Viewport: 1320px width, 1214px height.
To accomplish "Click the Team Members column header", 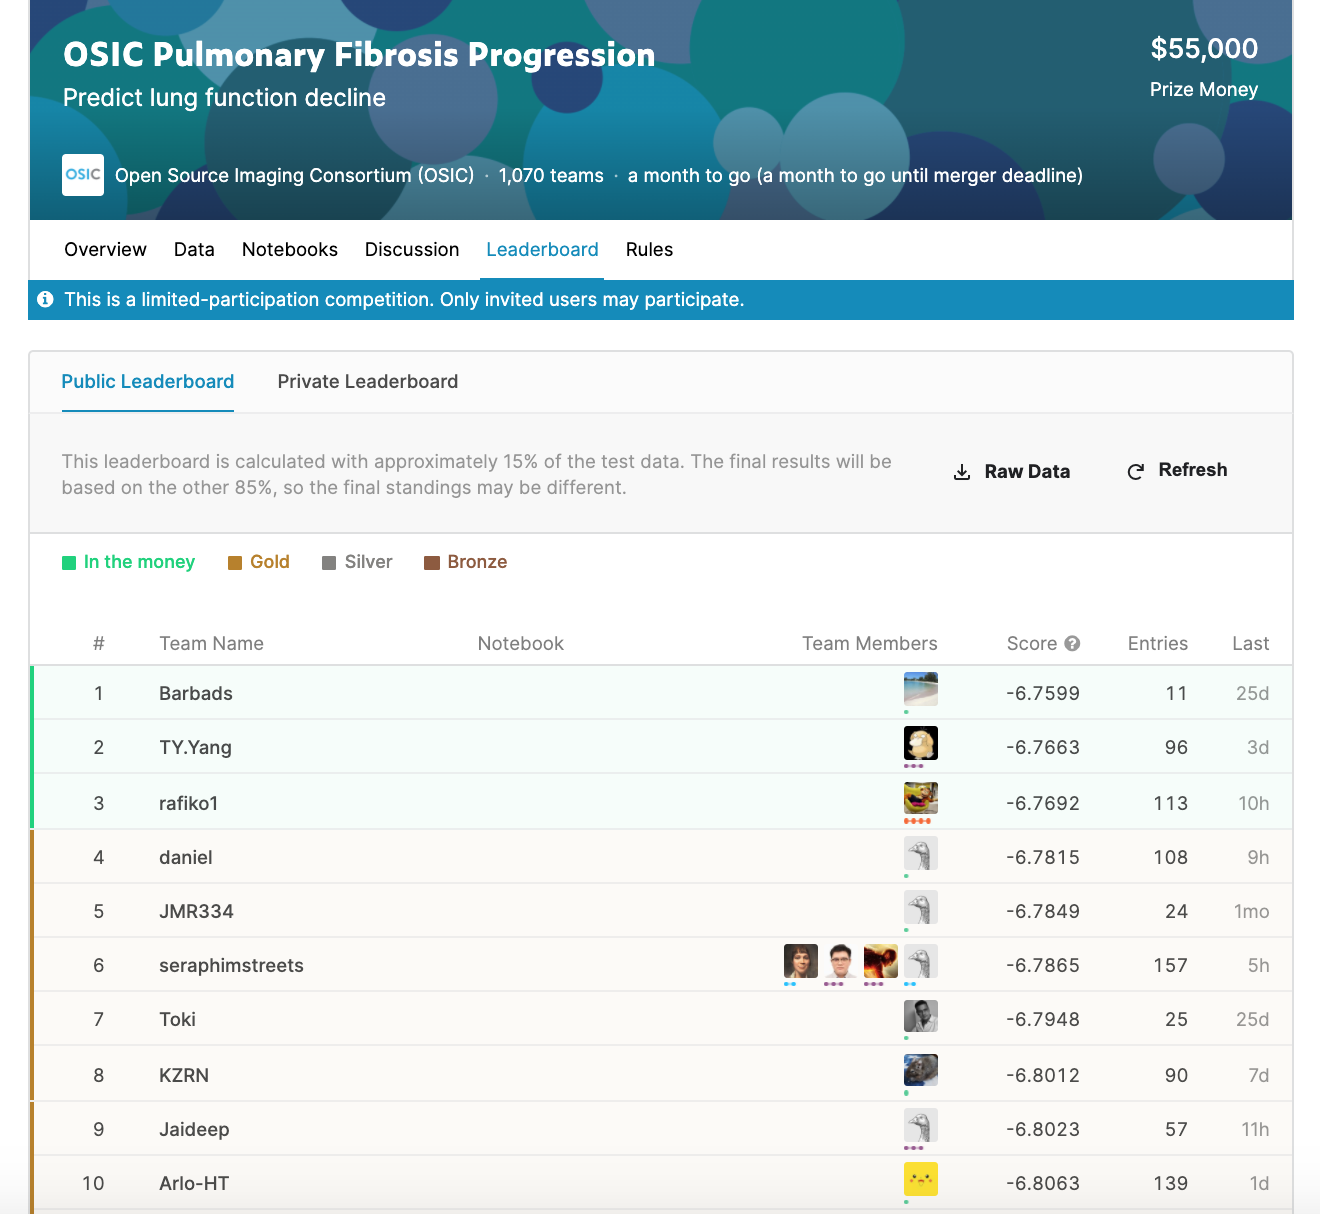I will (870, 643).
